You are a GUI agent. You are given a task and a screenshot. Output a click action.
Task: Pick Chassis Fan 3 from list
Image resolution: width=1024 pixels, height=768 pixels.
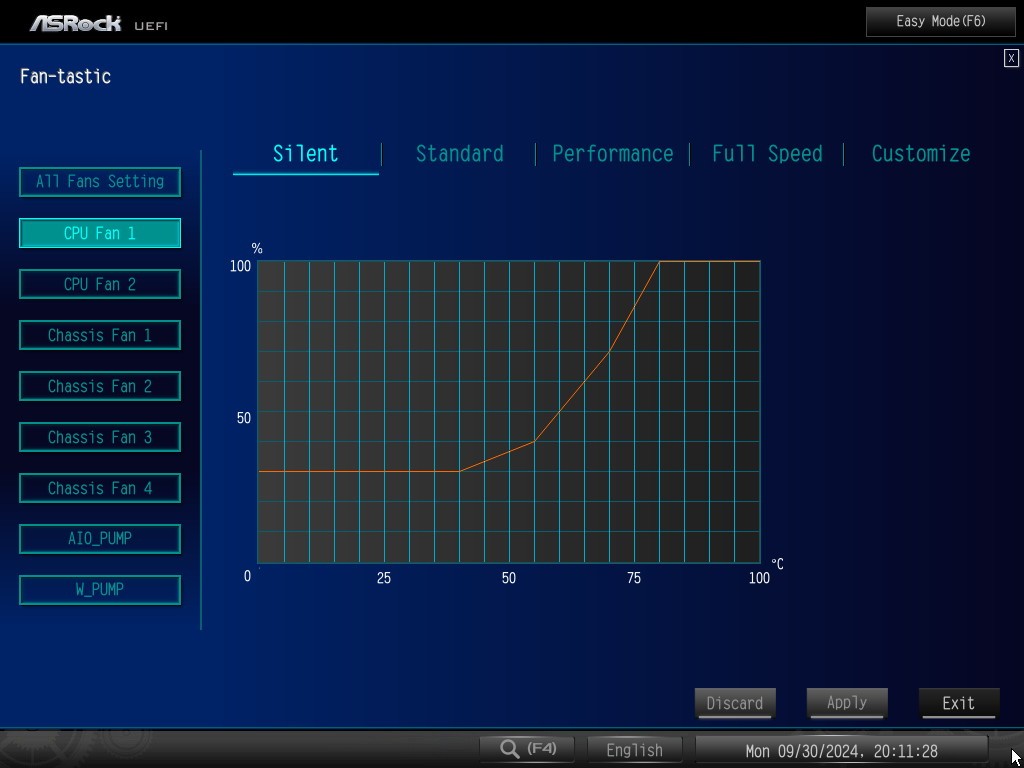click(x=100, y=437)
